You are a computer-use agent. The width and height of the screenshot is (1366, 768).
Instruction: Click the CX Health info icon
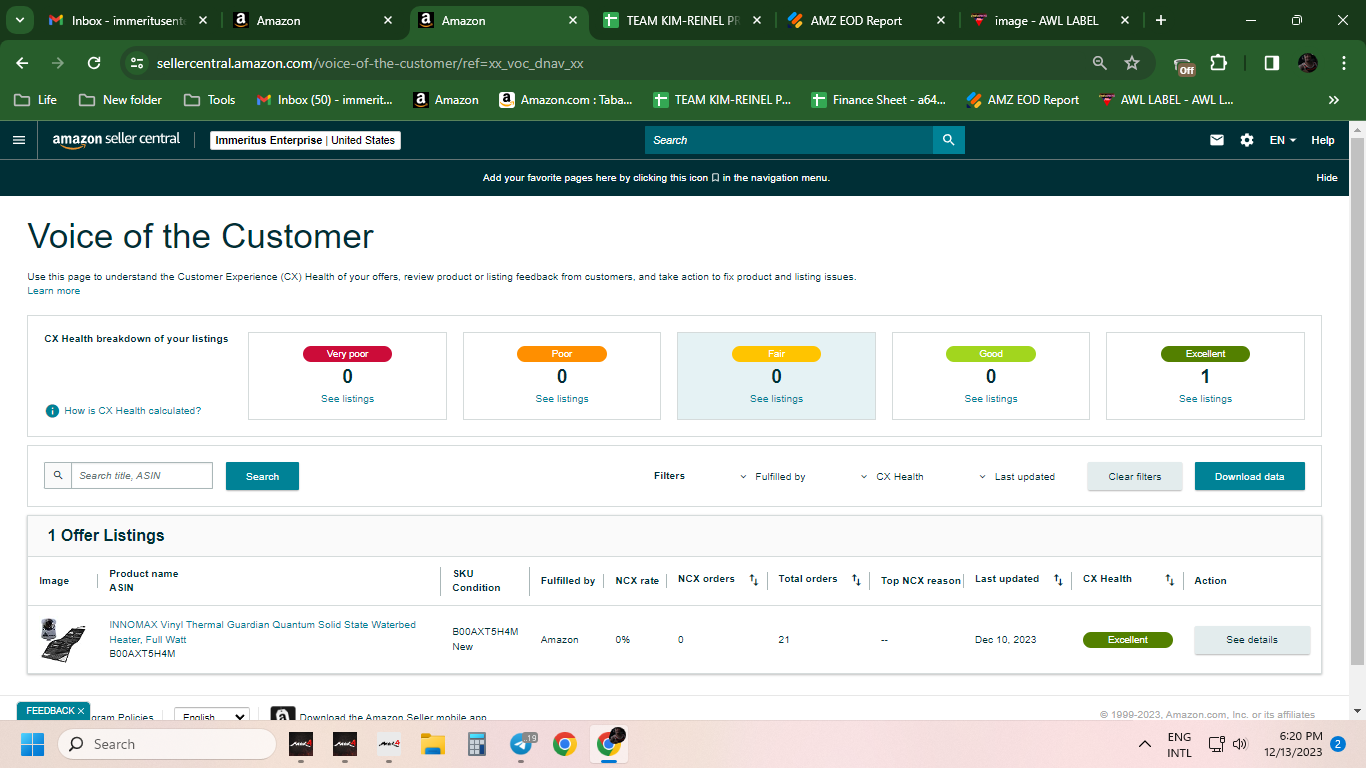coord(52,411)
